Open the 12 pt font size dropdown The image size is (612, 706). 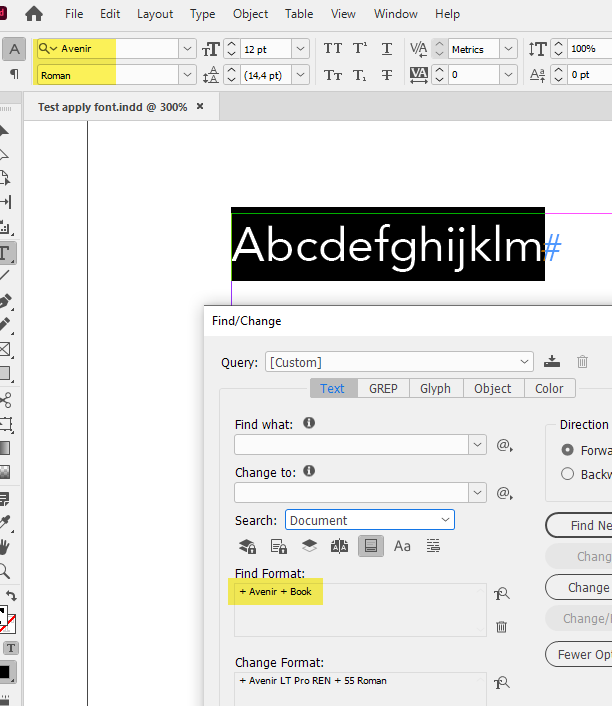pyautogui.click(x=300, y=49)
